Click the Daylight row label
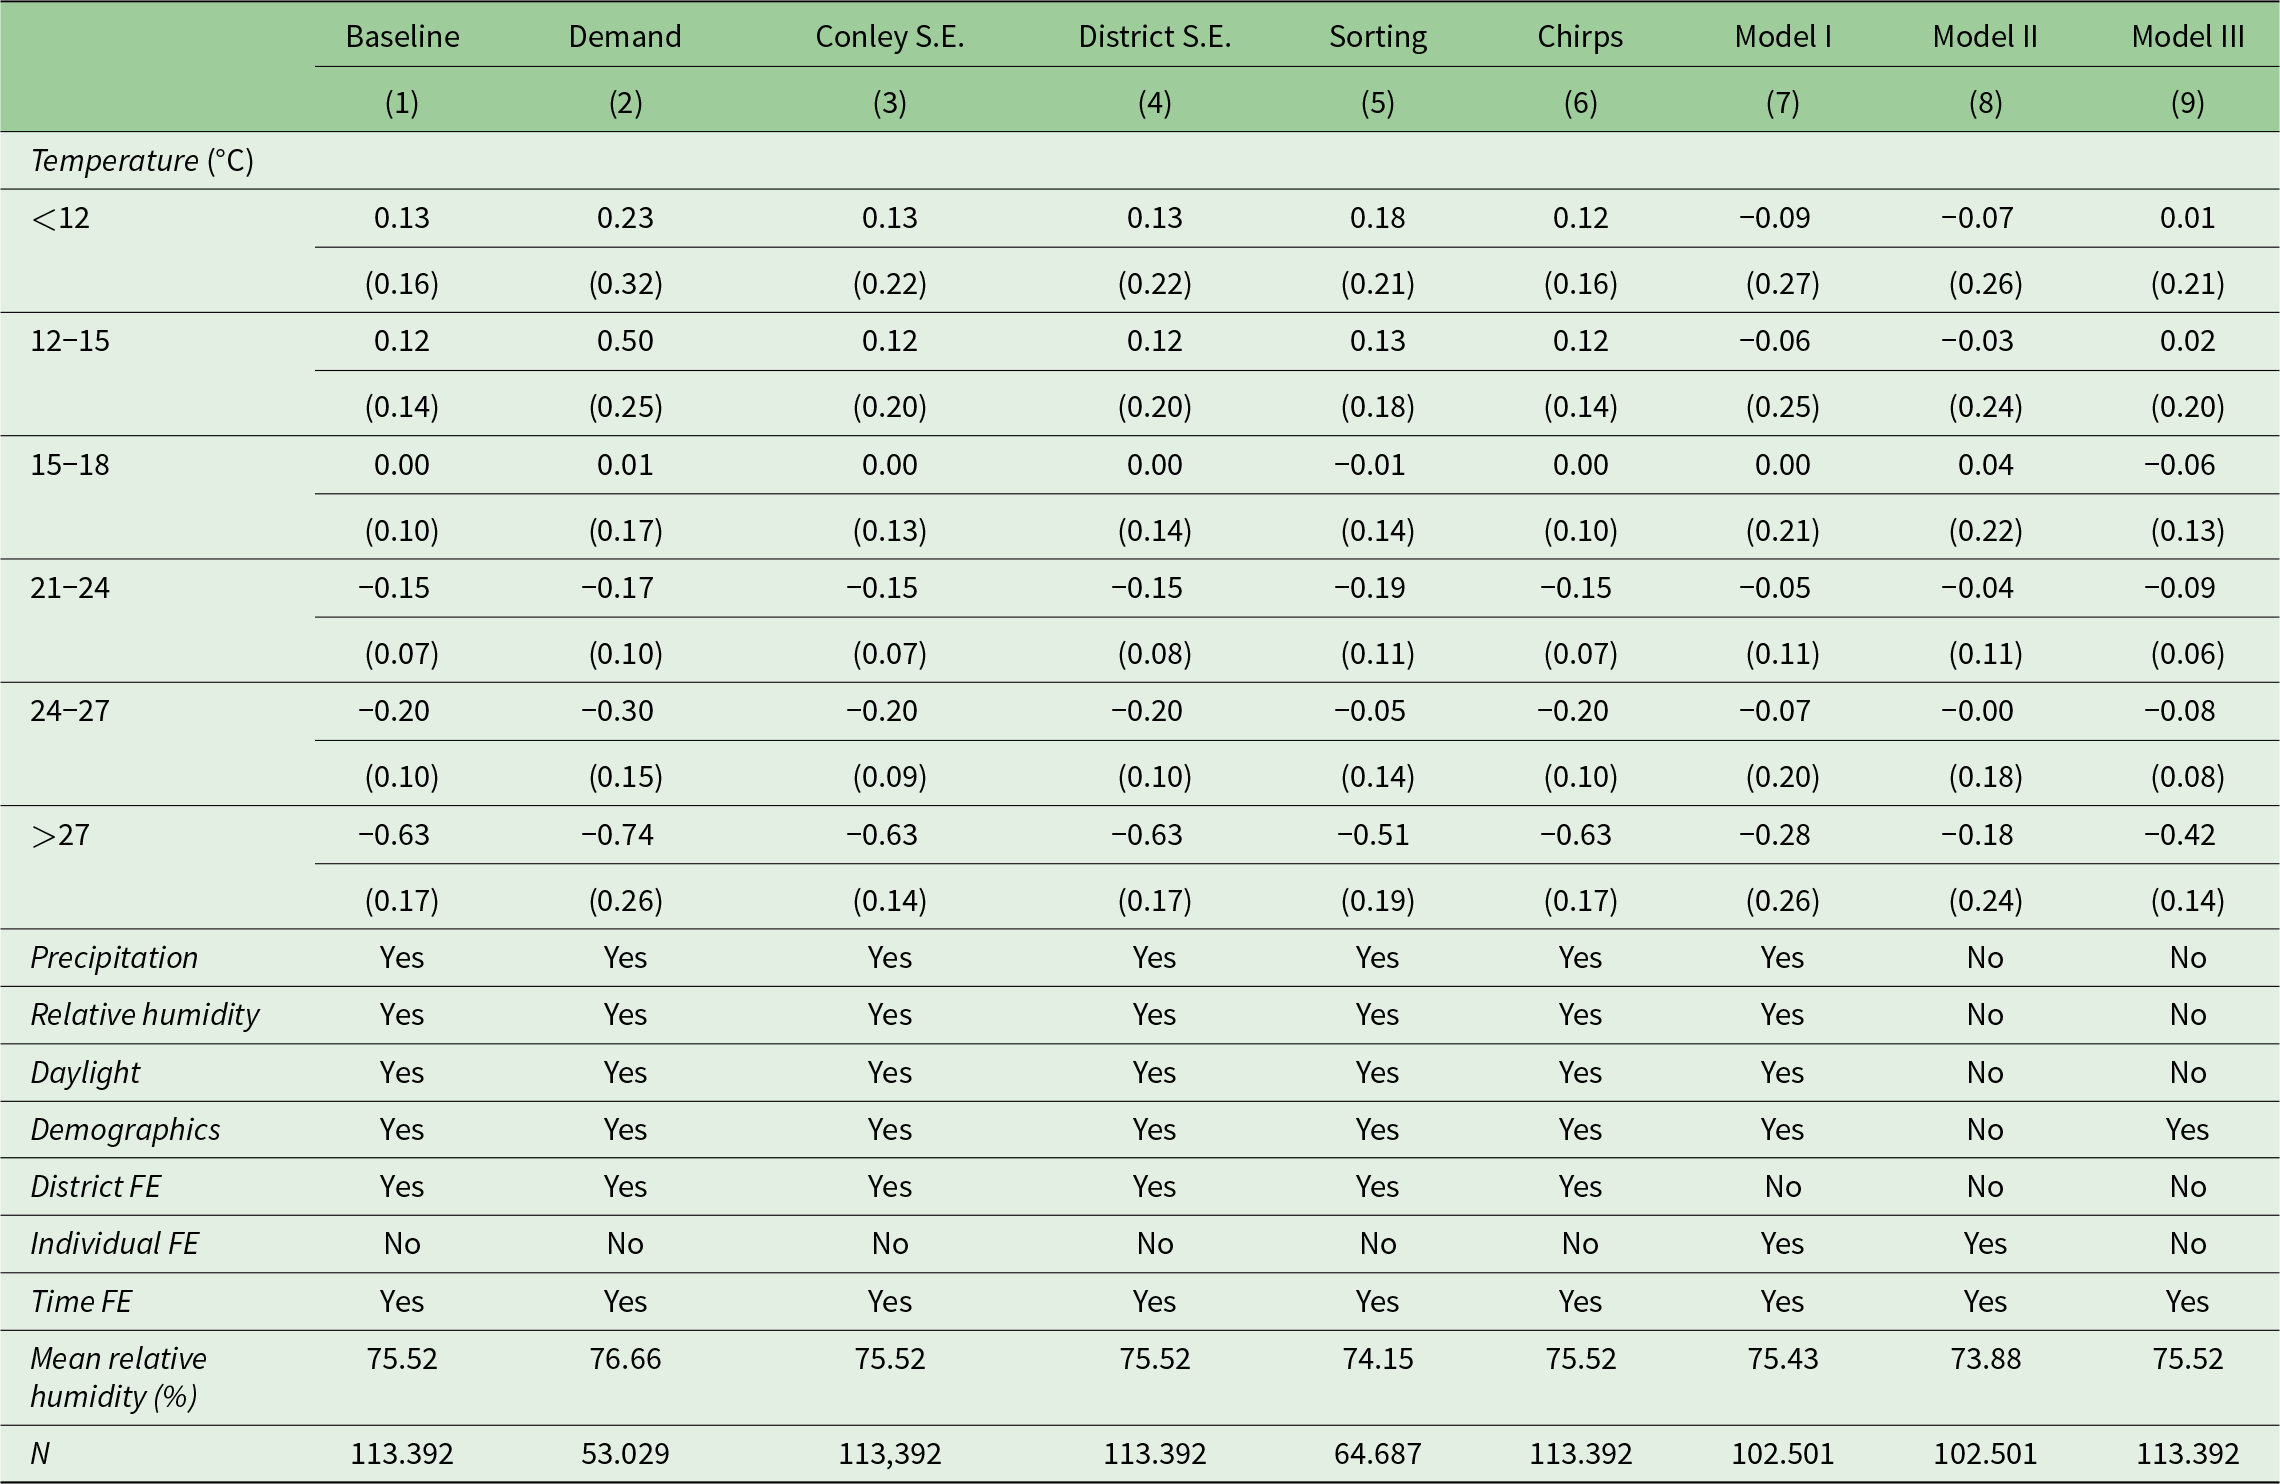This screenshot has width=2280, height=1484. pyautogui.click(x=85, y=1073)
